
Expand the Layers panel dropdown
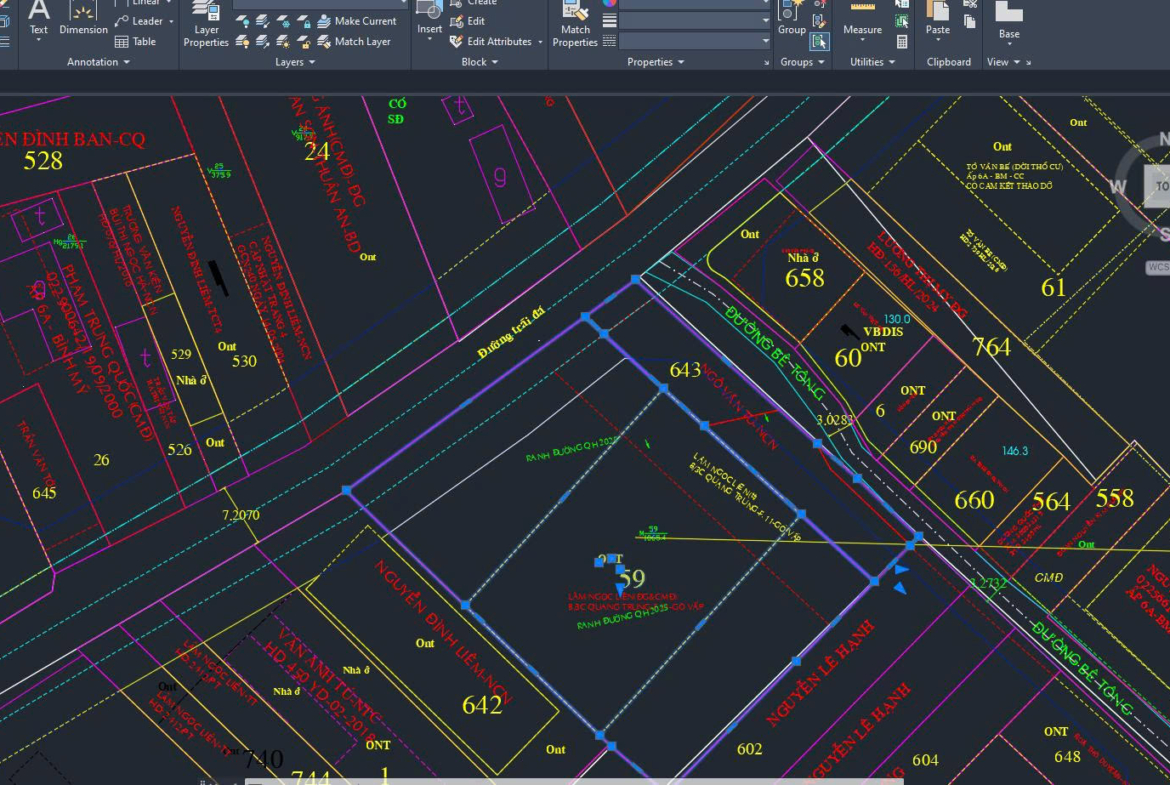(x=295, y=62)
